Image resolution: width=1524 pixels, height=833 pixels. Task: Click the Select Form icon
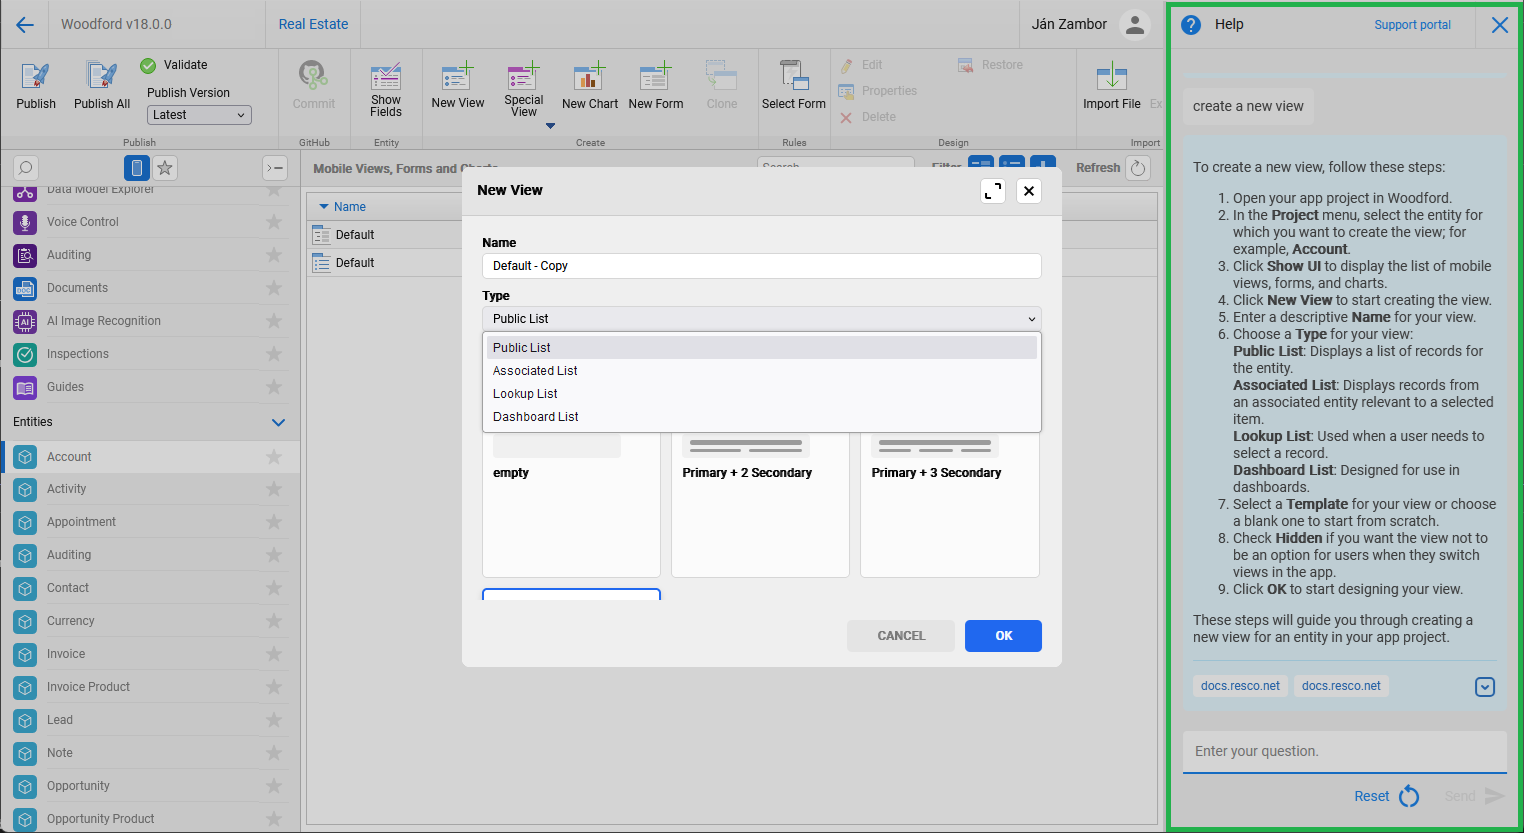pos(793,77)
